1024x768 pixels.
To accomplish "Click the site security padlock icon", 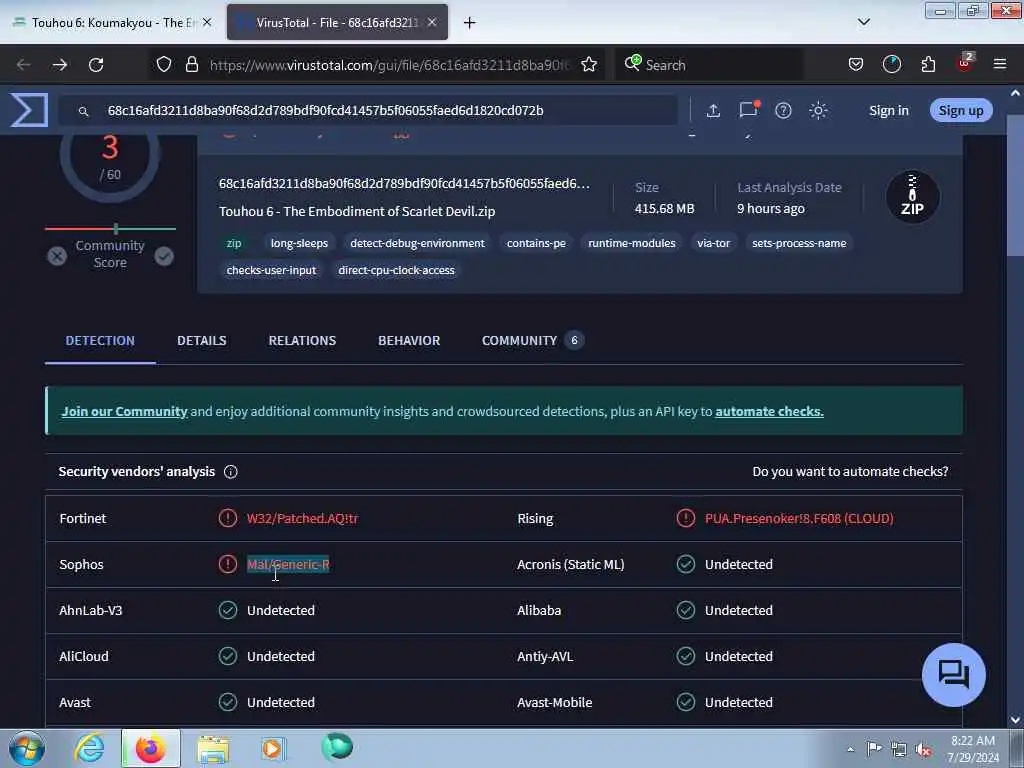I will (191, 64).
